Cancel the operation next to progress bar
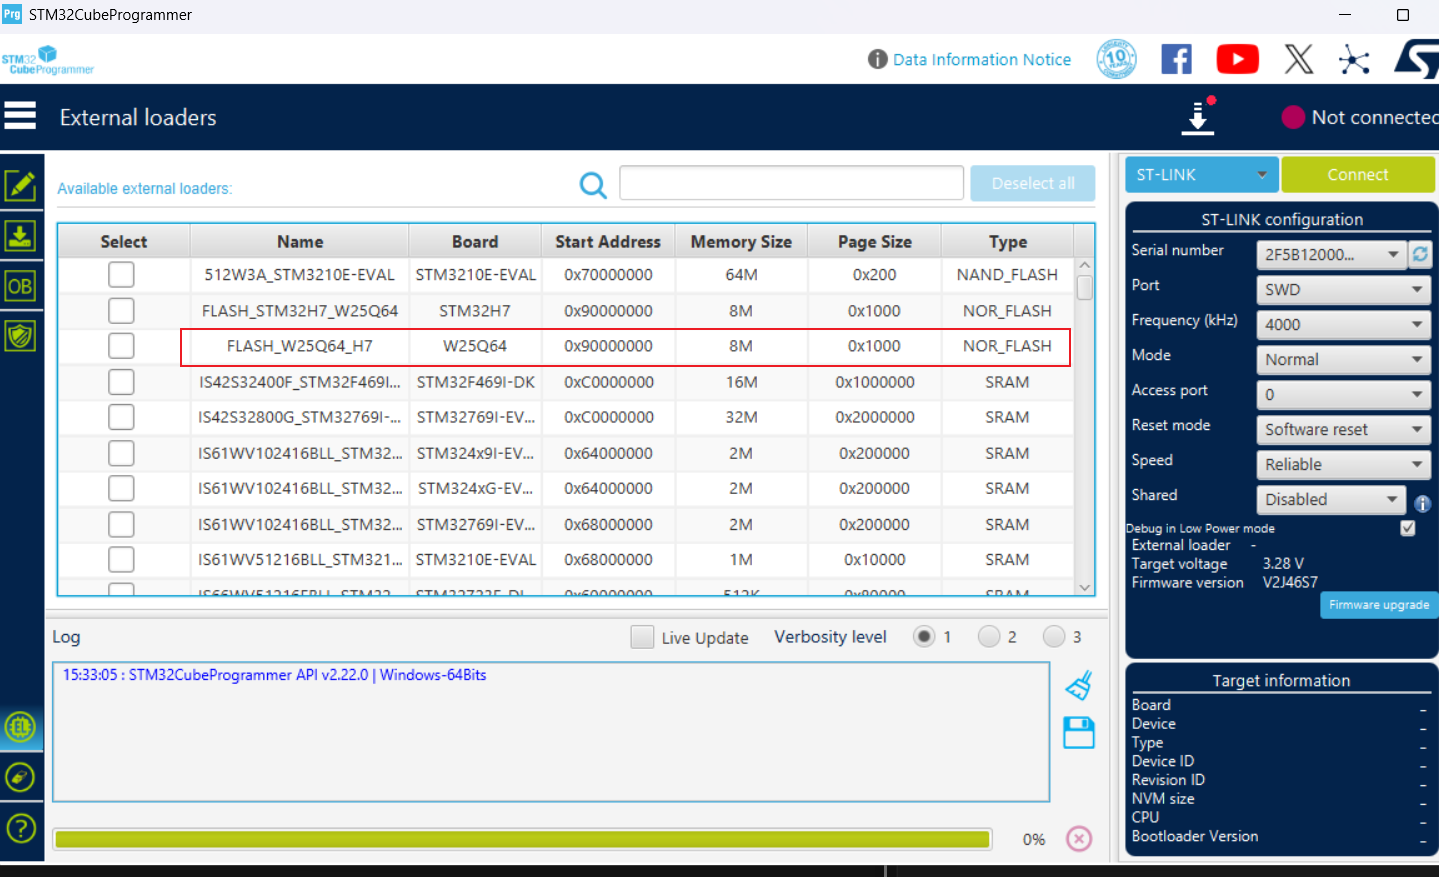1439x877 pixels. coord(1079,839)
